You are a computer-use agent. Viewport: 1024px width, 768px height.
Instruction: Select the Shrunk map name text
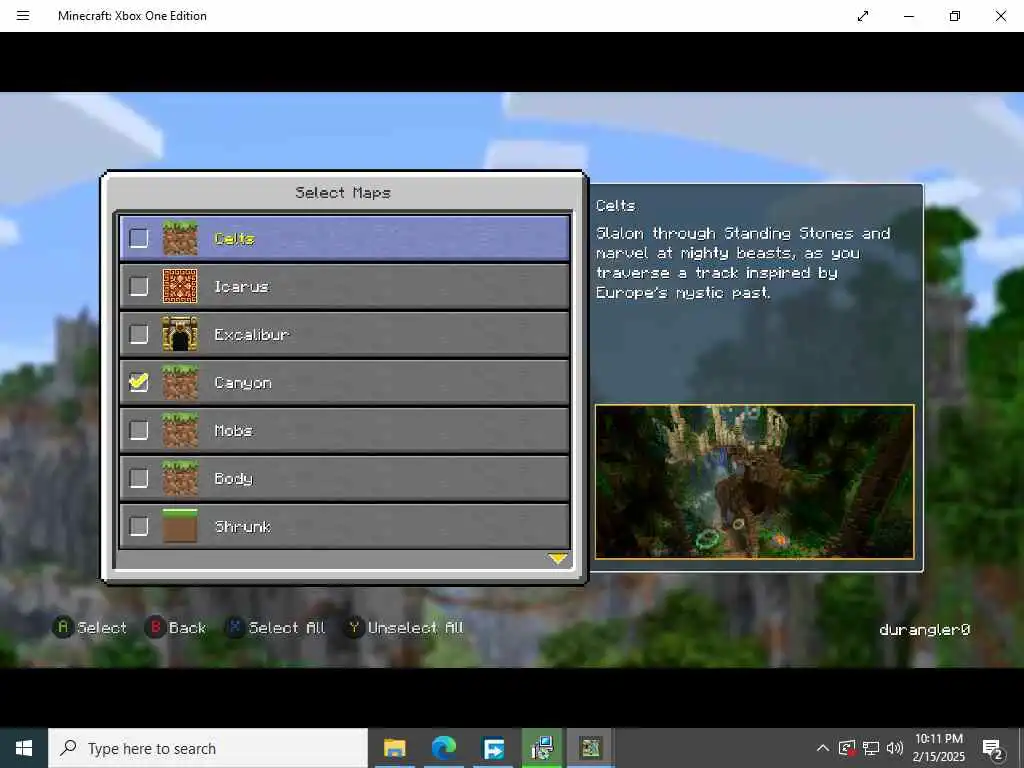(x=242, y=526)
